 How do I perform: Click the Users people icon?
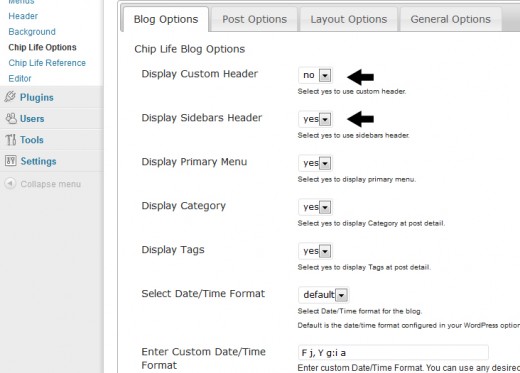coord(11,118)
